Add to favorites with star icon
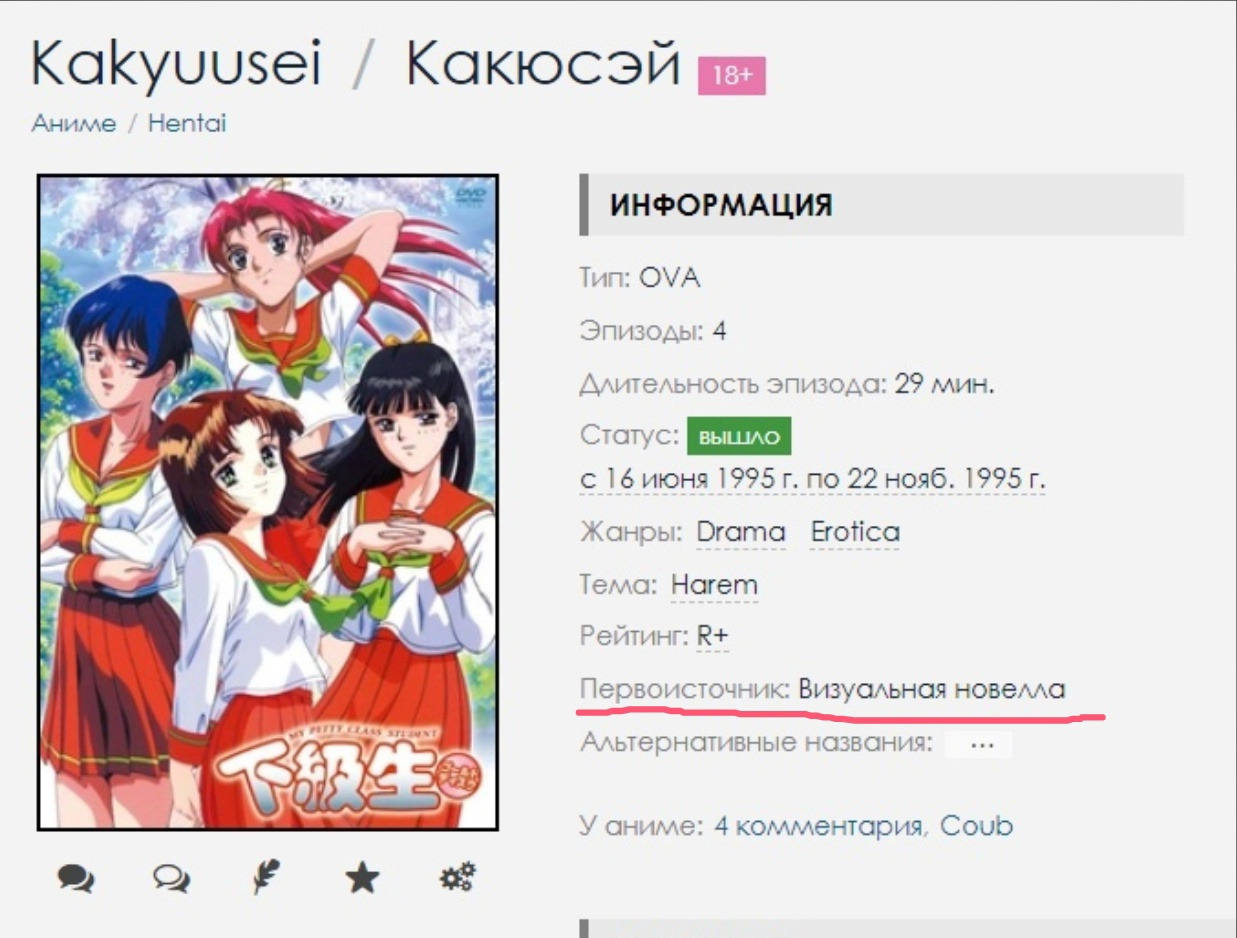The width and height of the screenshot is (1237, 938). click(x=362, y=879)
